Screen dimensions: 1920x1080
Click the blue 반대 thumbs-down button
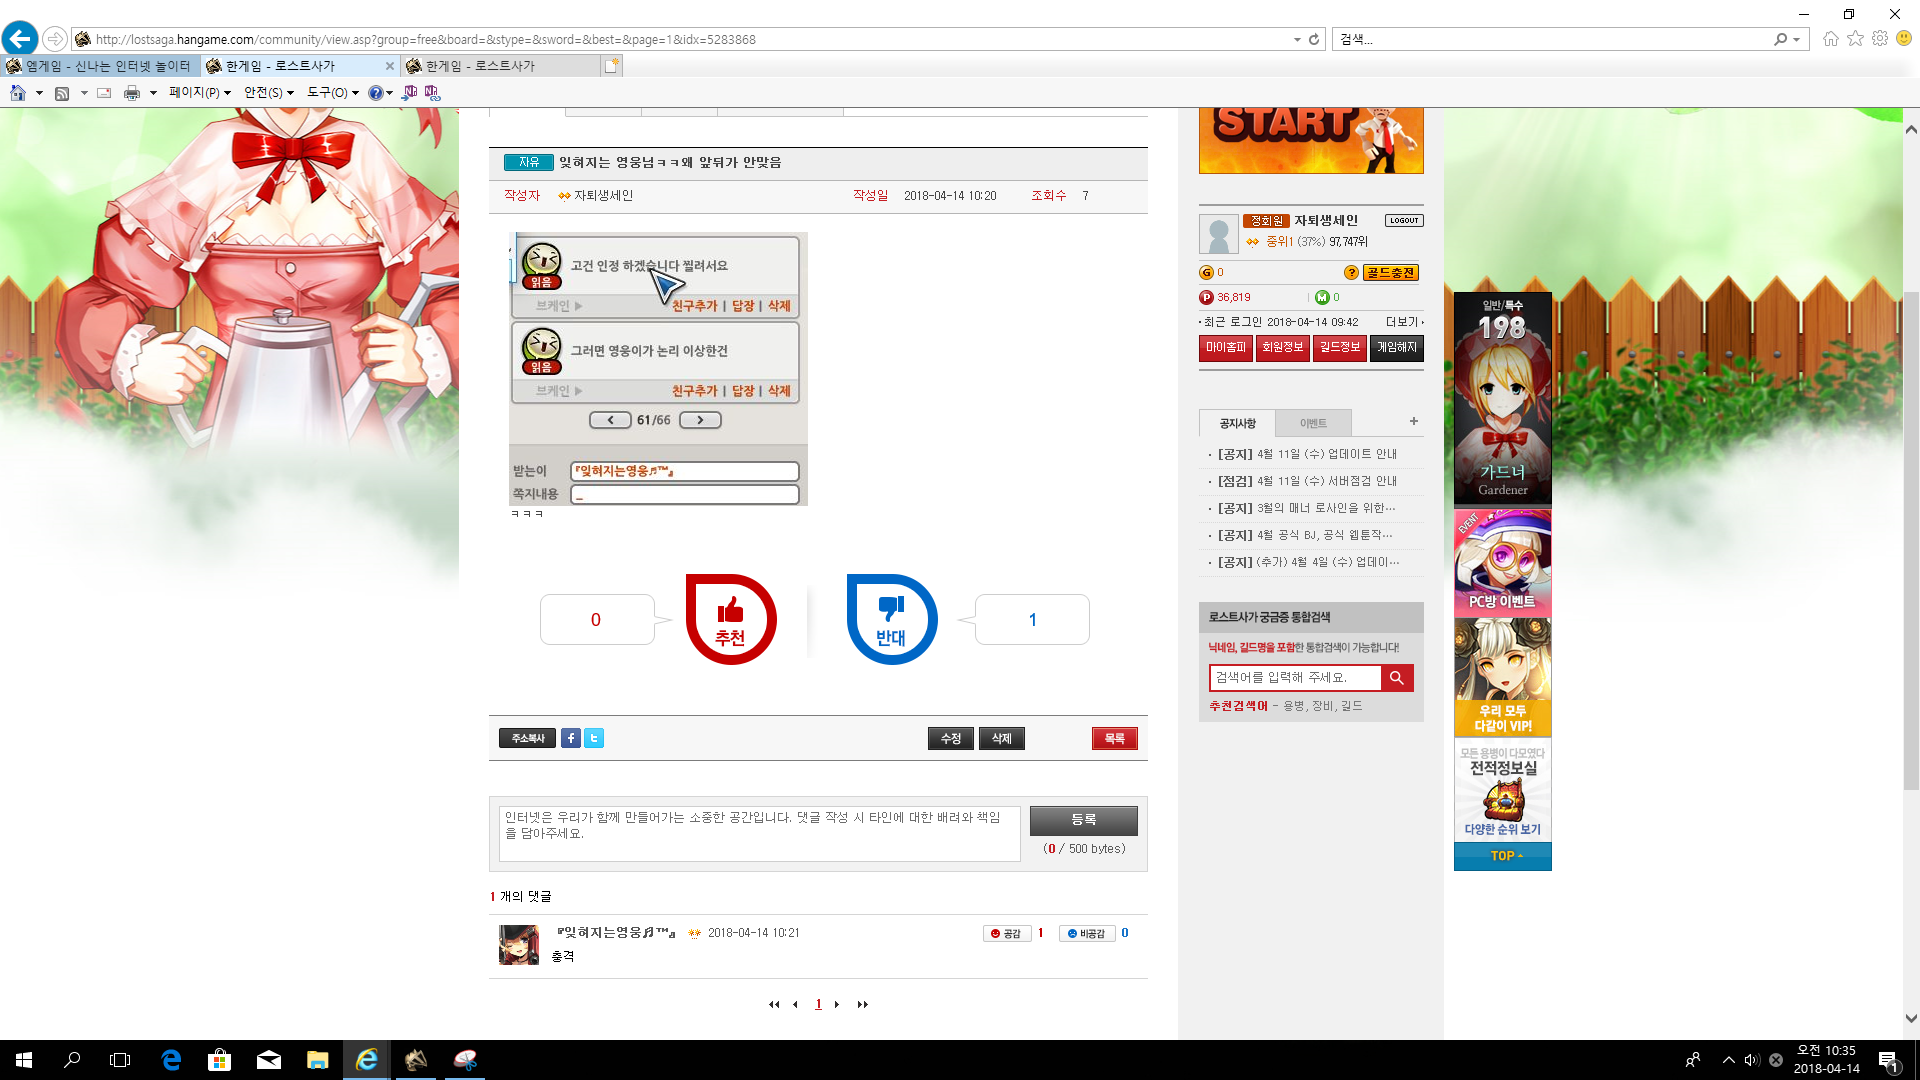coord(891,619)
